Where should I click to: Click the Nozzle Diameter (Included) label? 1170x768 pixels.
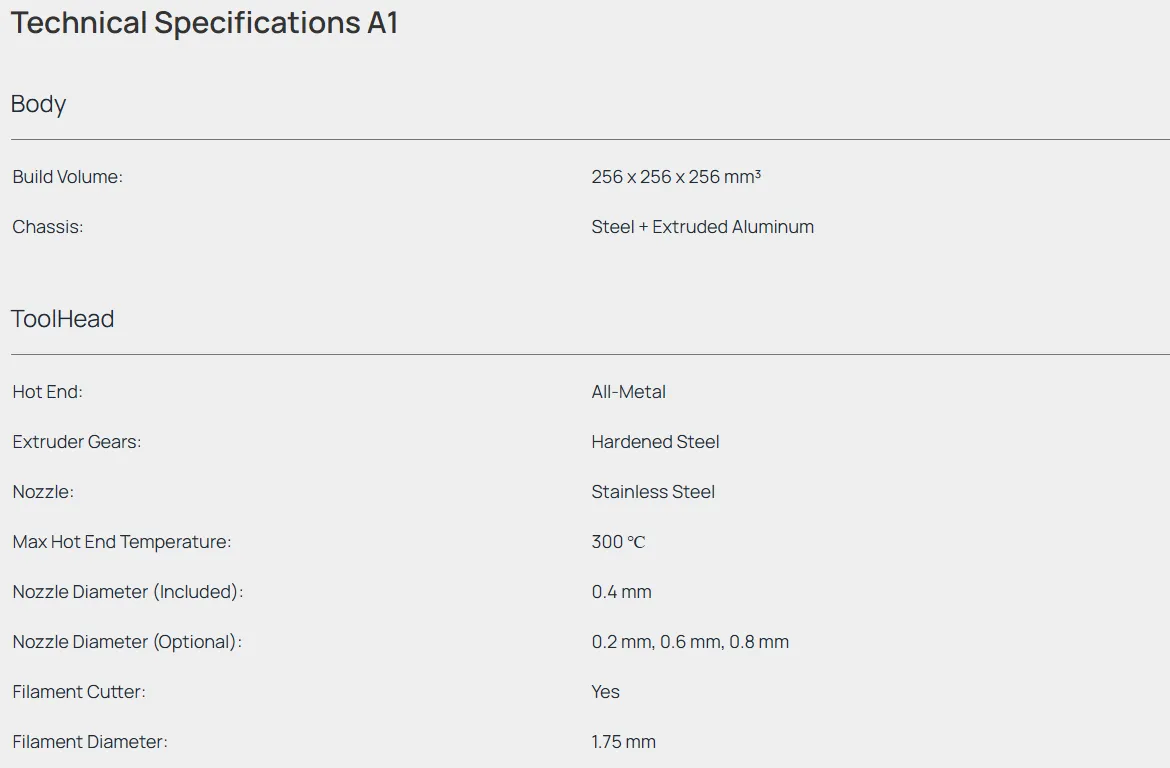click(x=127, y=592)
